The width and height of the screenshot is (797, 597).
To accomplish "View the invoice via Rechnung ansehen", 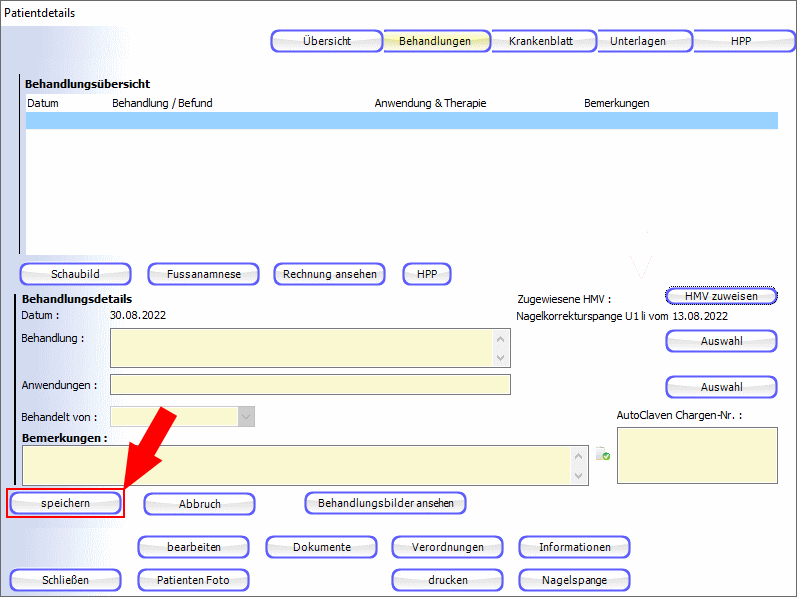I will click(329, 274).
